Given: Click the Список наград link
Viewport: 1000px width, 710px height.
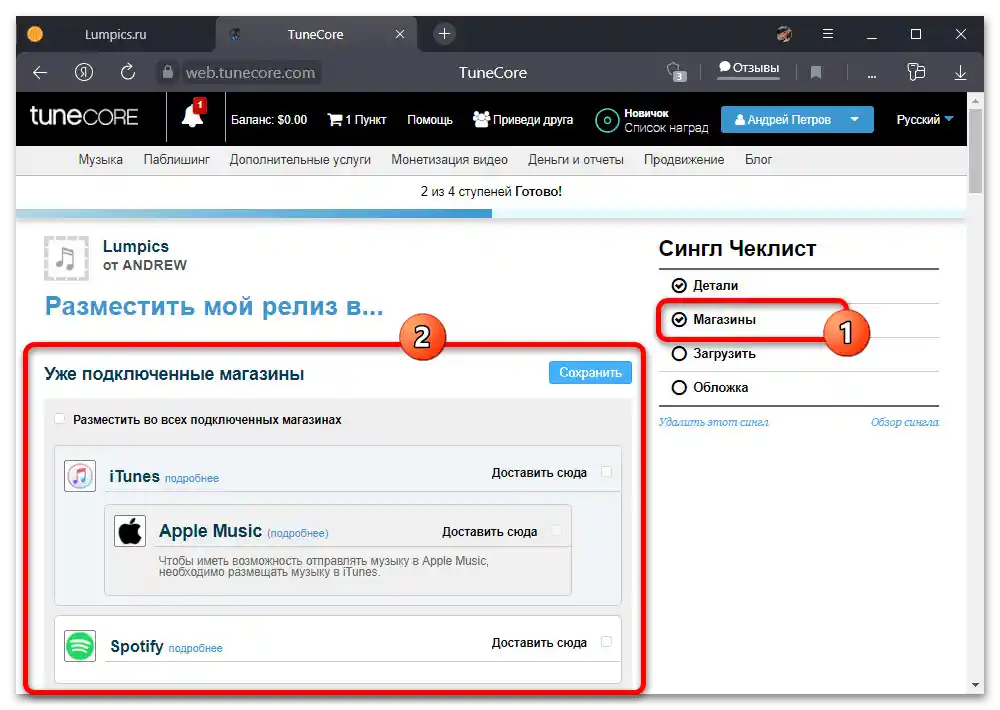Looking at the screenshot, I should 666,128.
